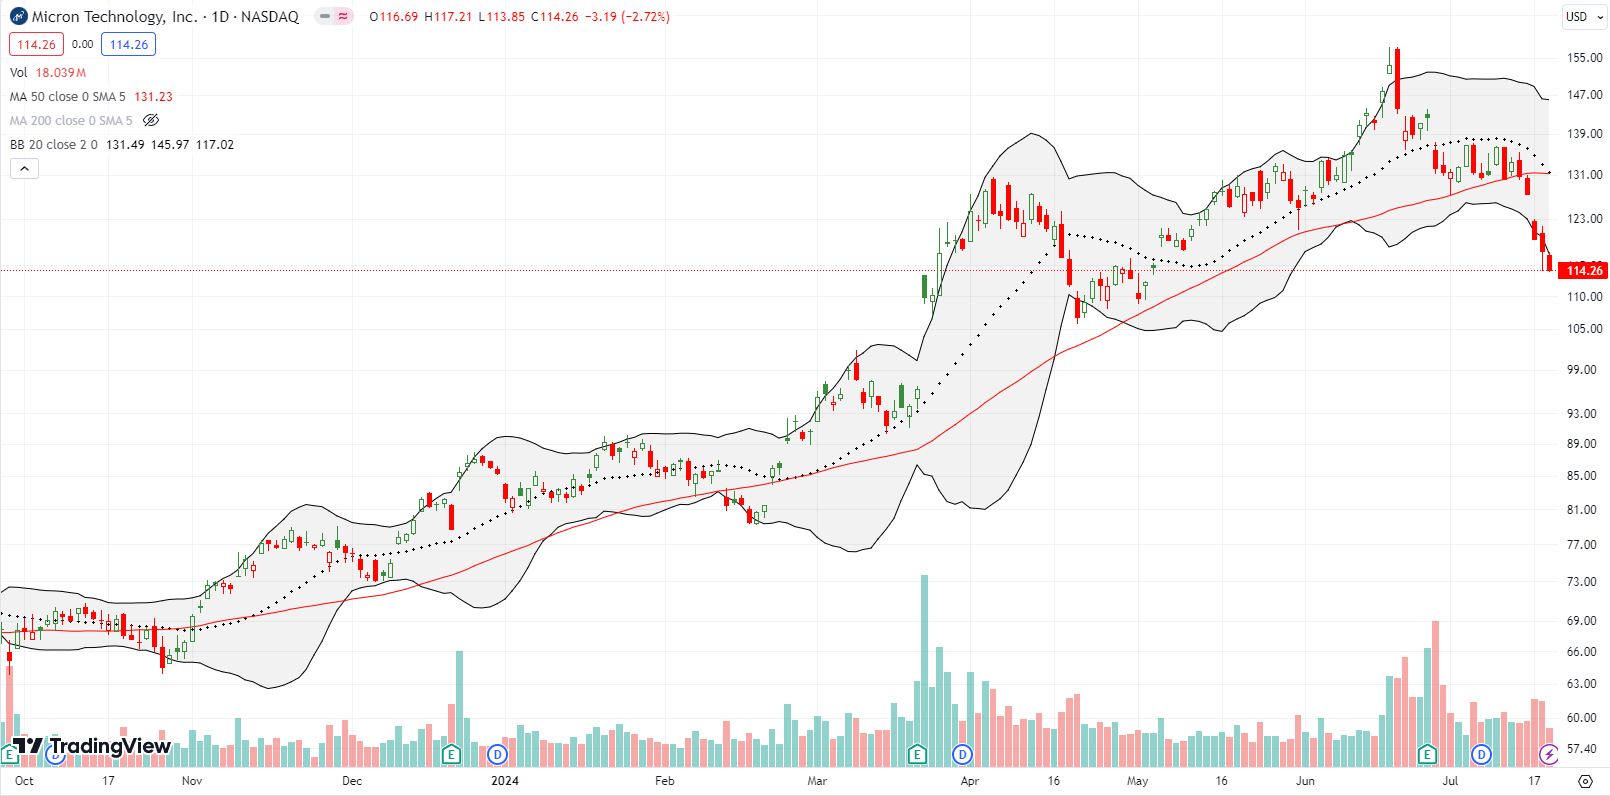Viewport: 1610px width, 796px height.
Task: Click the high price H117.21 value
Action: click(x=447, y=17)
